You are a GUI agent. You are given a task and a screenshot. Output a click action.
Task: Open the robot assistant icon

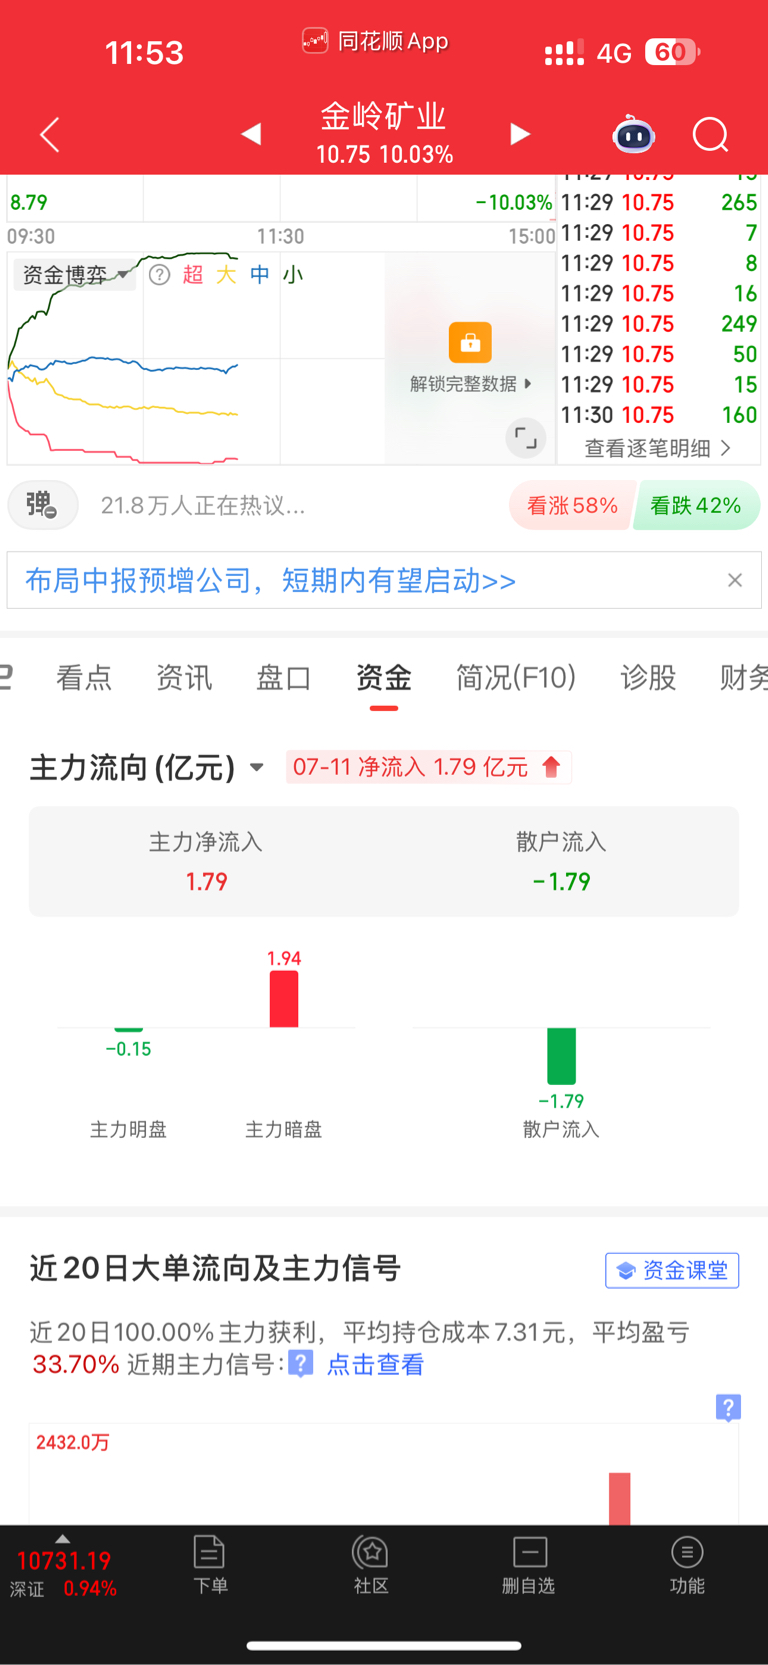(633, 134)
